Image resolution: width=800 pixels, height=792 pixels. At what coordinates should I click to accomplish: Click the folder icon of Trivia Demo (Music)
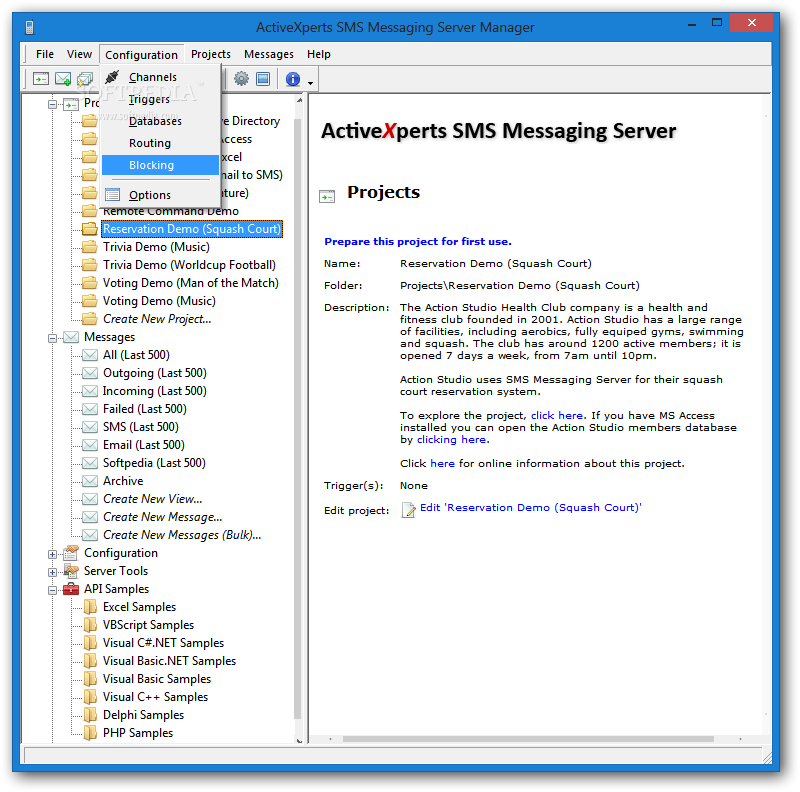(x=90, y=247)
